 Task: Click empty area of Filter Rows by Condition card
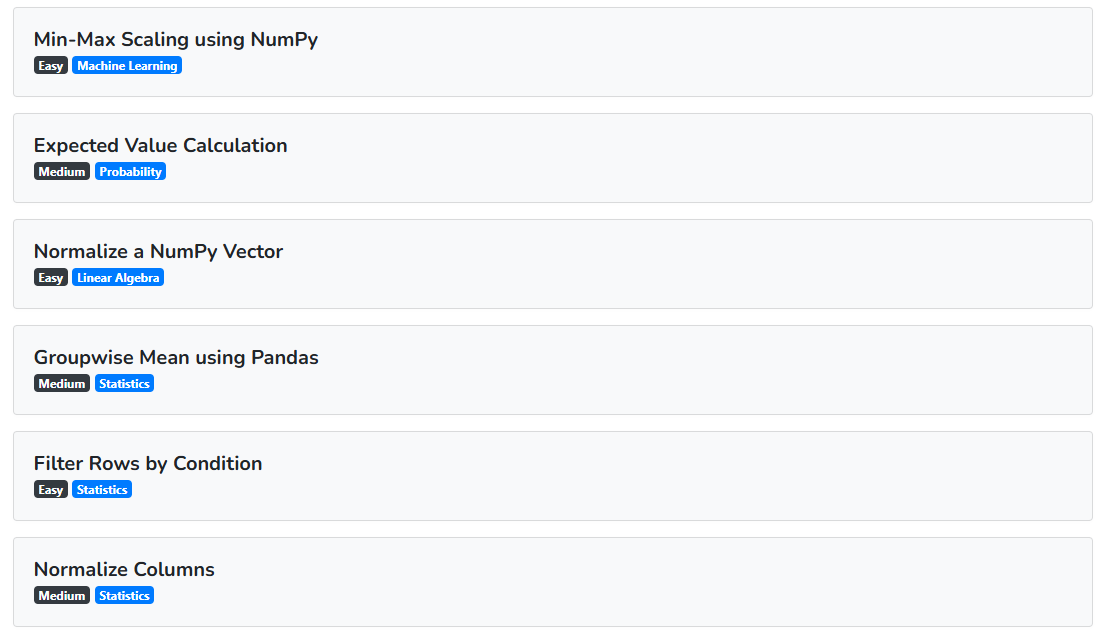pyautogui.click(x=700, y=476)
